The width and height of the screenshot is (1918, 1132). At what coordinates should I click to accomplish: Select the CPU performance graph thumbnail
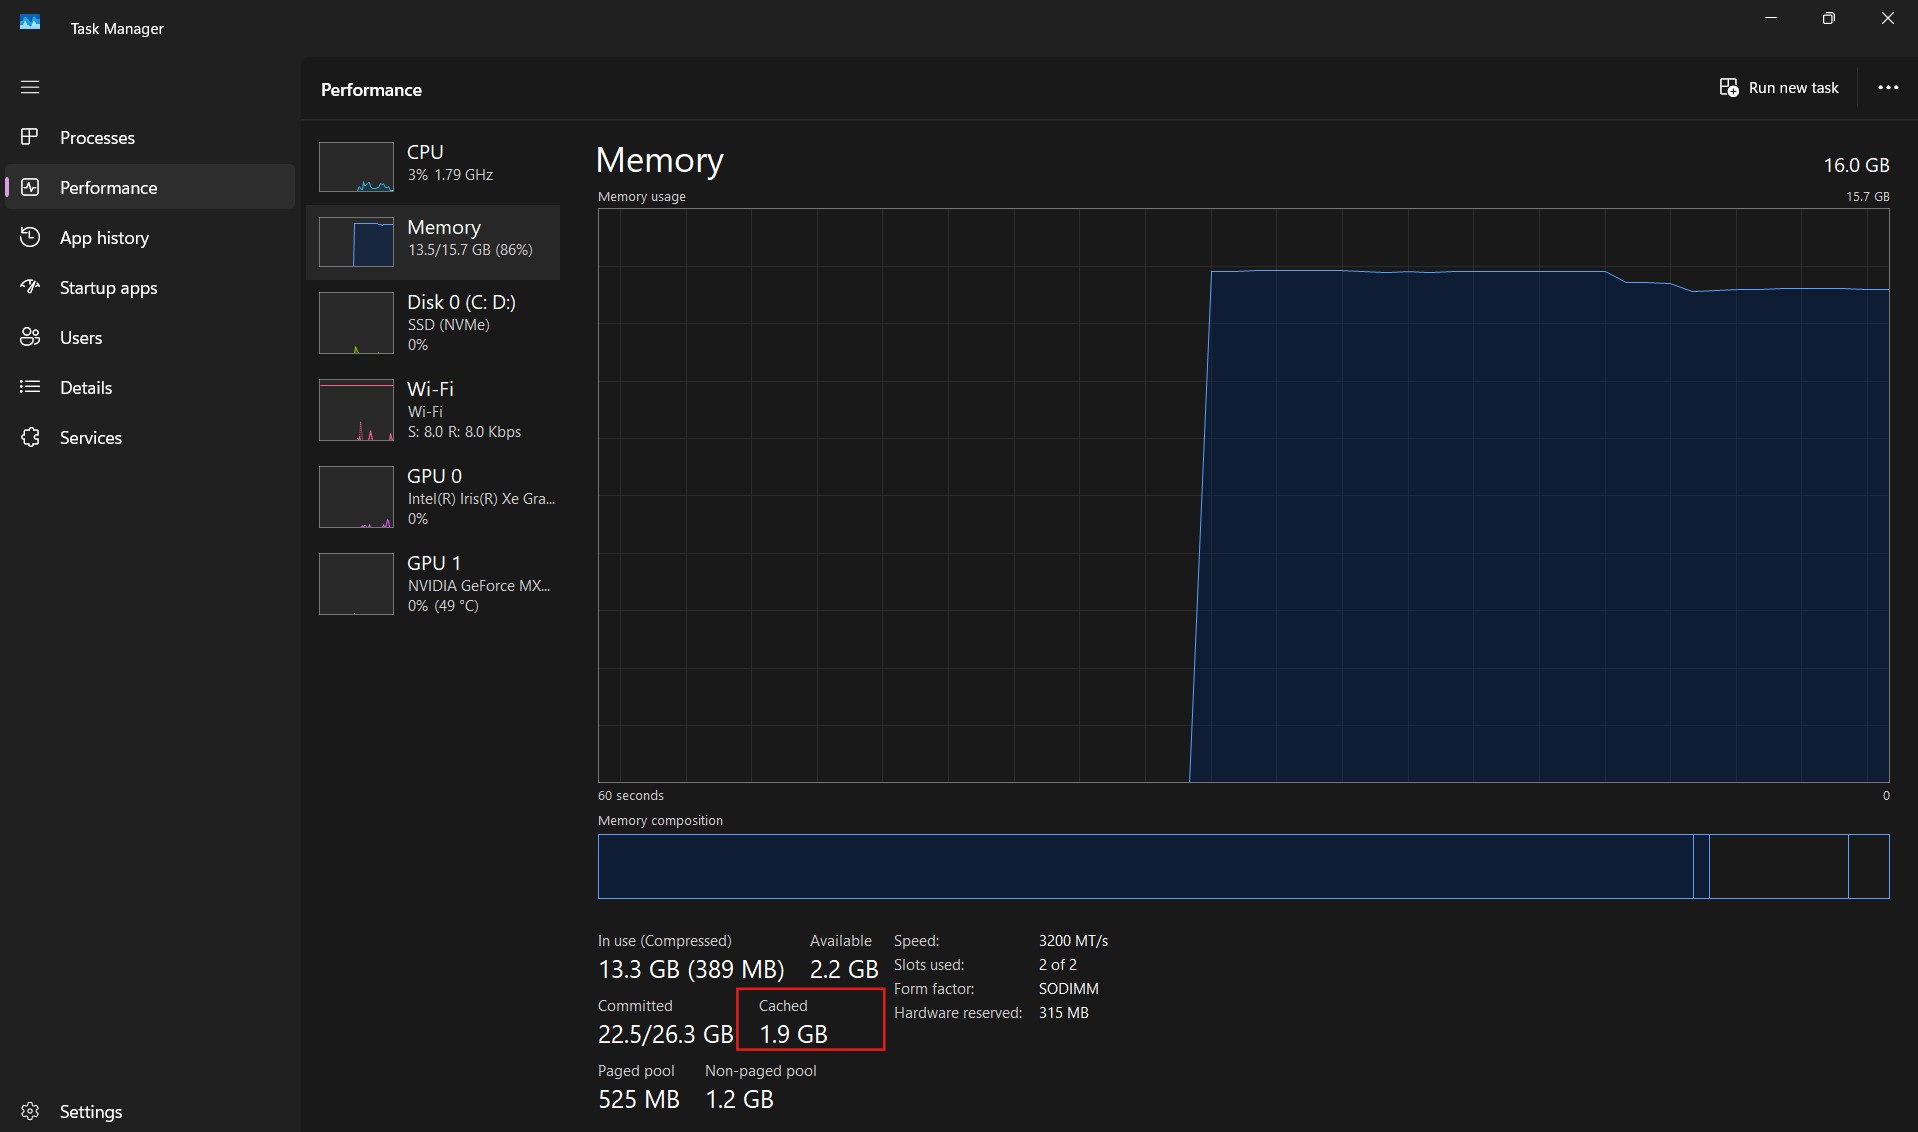tap(356, 167)
